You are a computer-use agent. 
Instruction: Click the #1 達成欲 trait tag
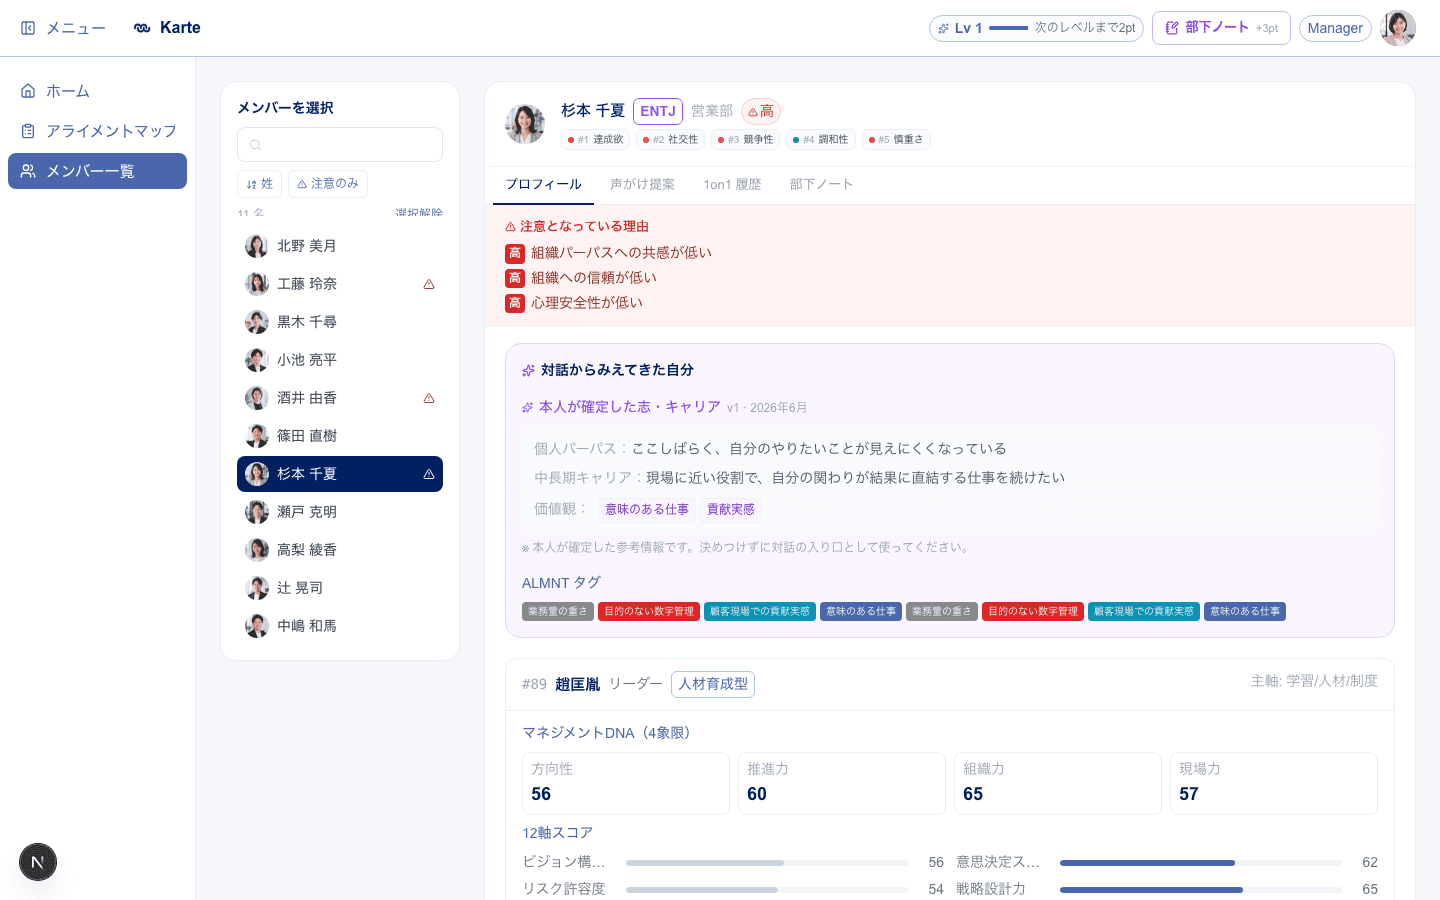595,140
